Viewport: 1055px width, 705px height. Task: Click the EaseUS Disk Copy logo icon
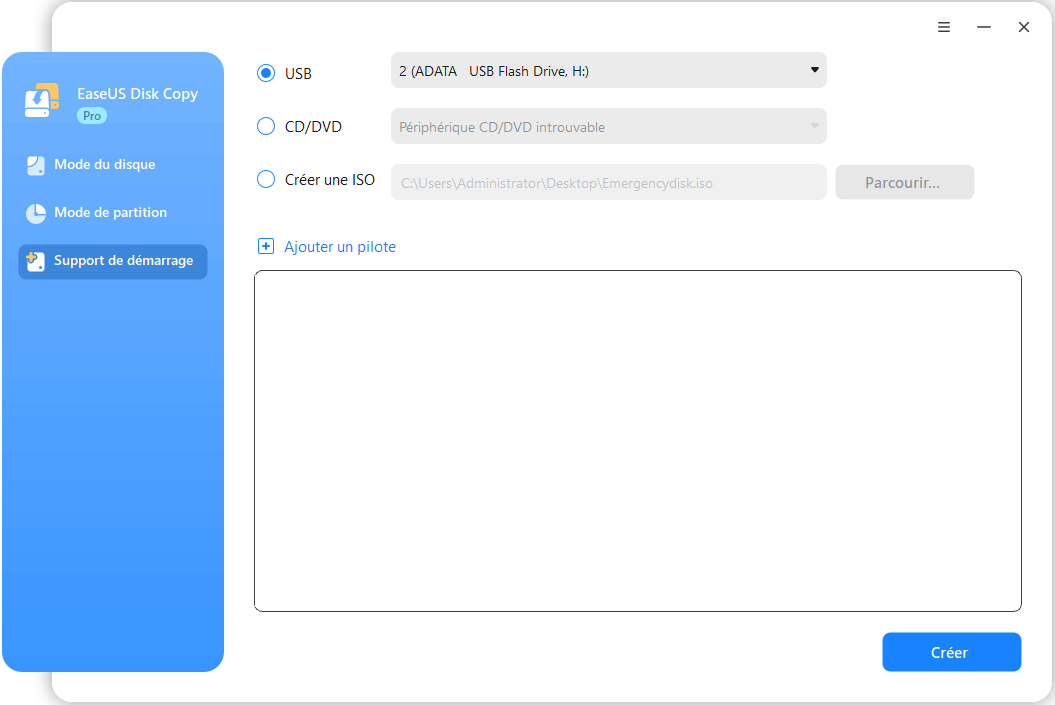42,100
